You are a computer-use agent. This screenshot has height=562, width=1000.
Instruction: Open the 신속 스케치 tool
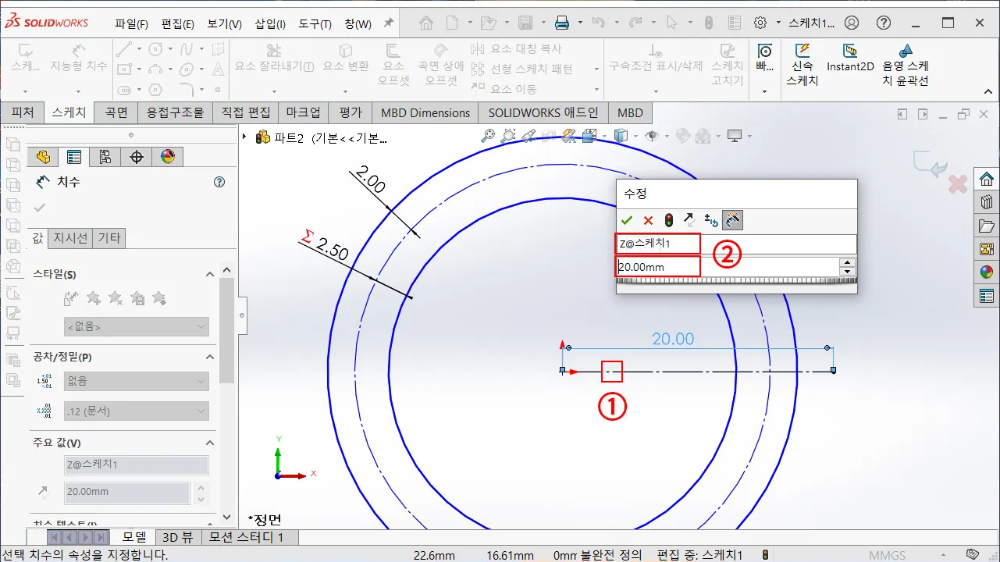802,64
